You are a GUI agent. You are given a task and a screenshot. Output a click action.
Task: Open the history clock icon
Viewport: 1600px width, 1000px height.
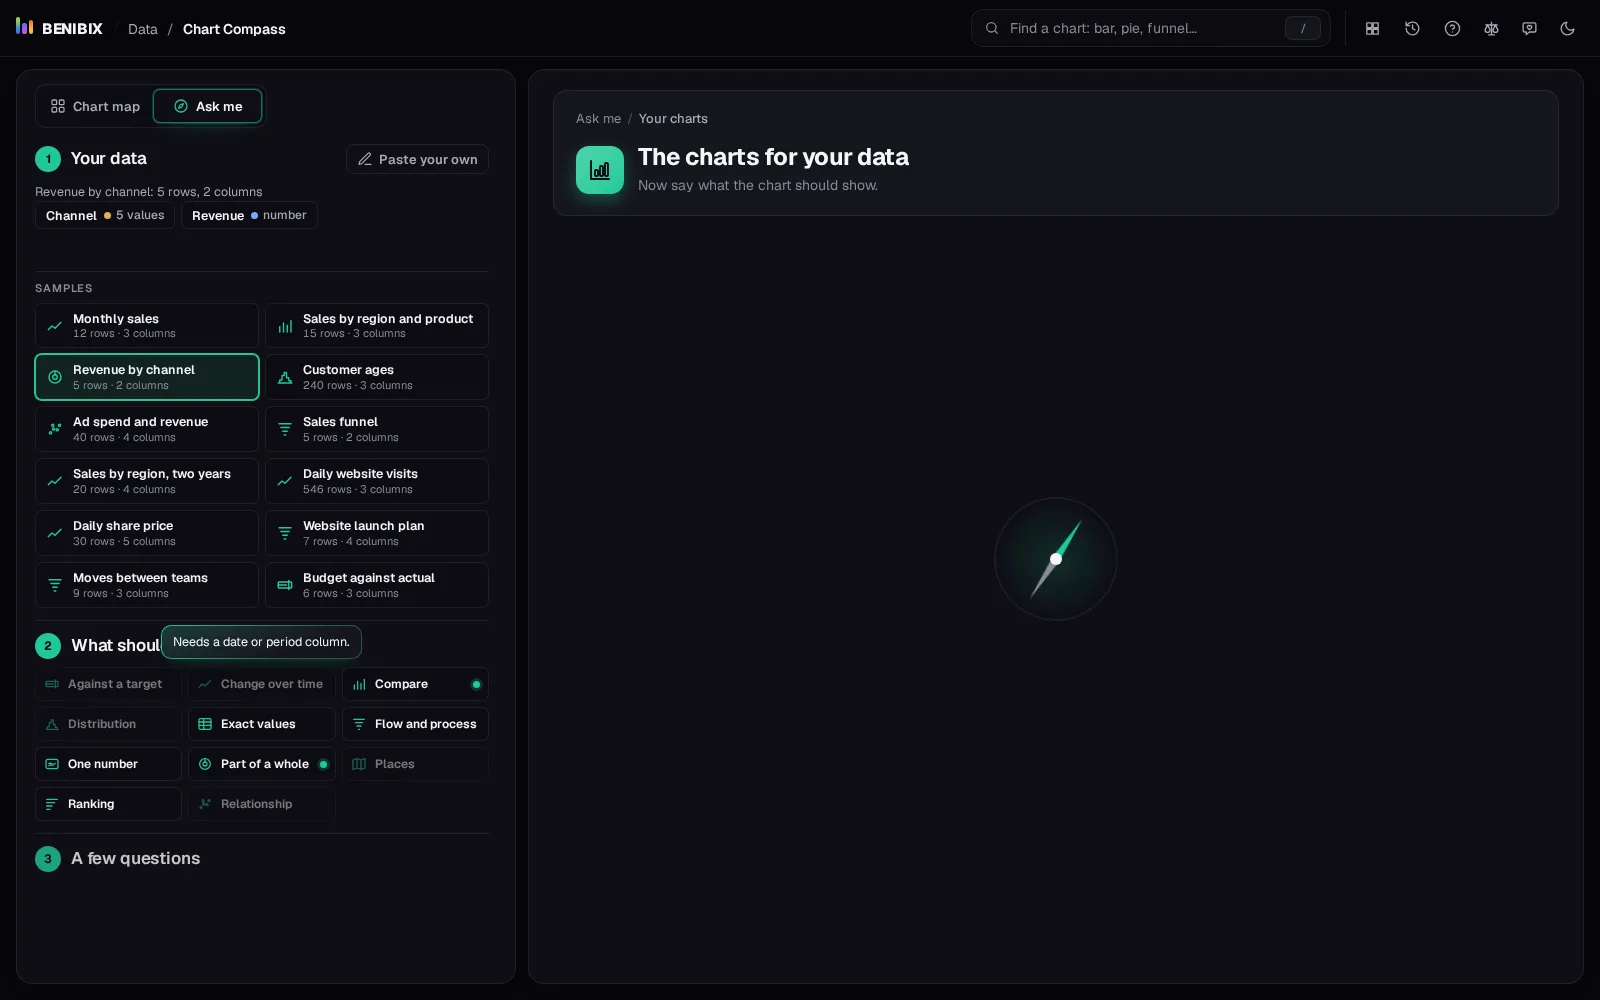(1412, 29)
